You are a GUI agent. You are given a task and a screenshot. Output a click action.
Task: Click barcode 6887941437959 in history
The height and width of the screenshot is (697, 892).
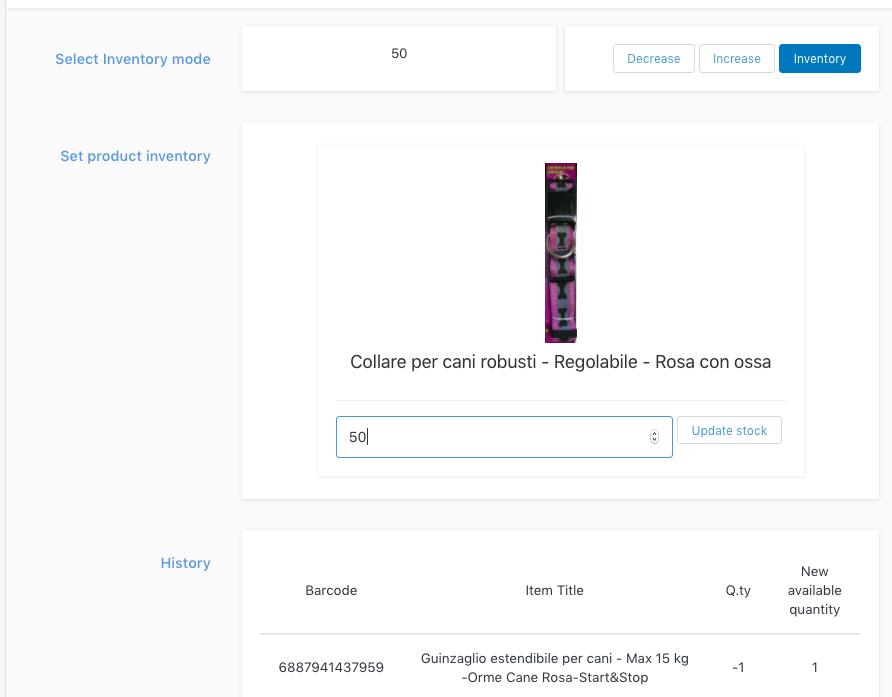tap(331, 667)
